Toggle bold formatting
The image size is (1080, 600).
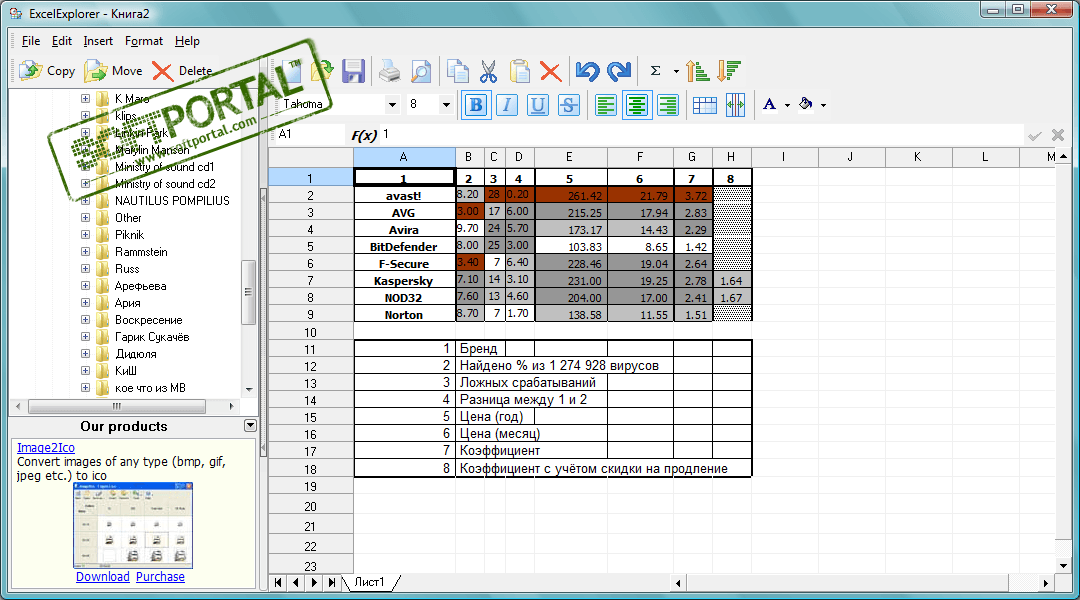click(x=475, y=105)
